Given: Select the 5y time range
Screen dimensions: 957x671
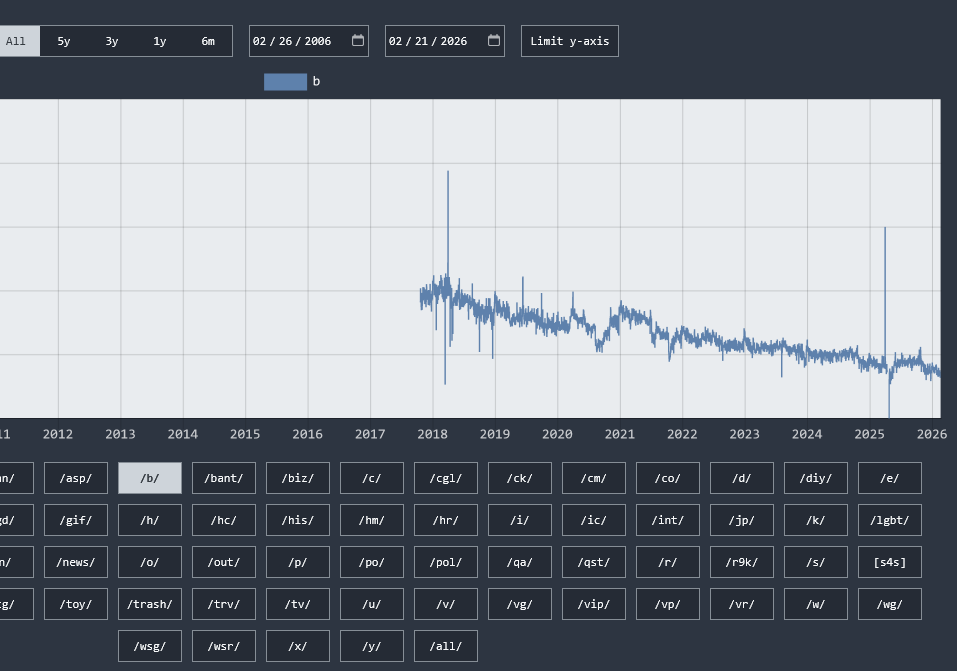Looking at the screenshot, I should (x=63, y=41).
